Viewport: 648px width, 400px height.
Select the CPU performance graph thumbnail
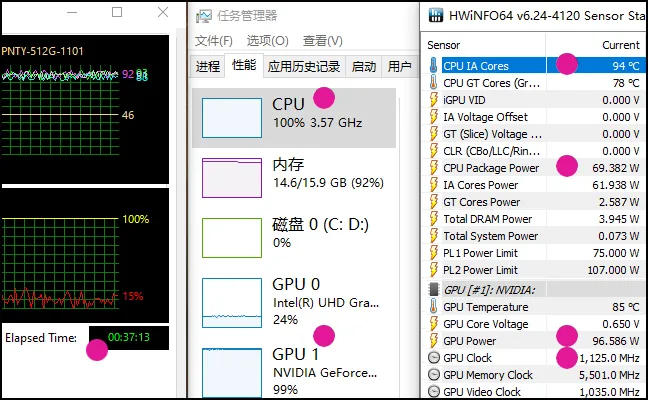pyautogui.click(x=232, y=118)
